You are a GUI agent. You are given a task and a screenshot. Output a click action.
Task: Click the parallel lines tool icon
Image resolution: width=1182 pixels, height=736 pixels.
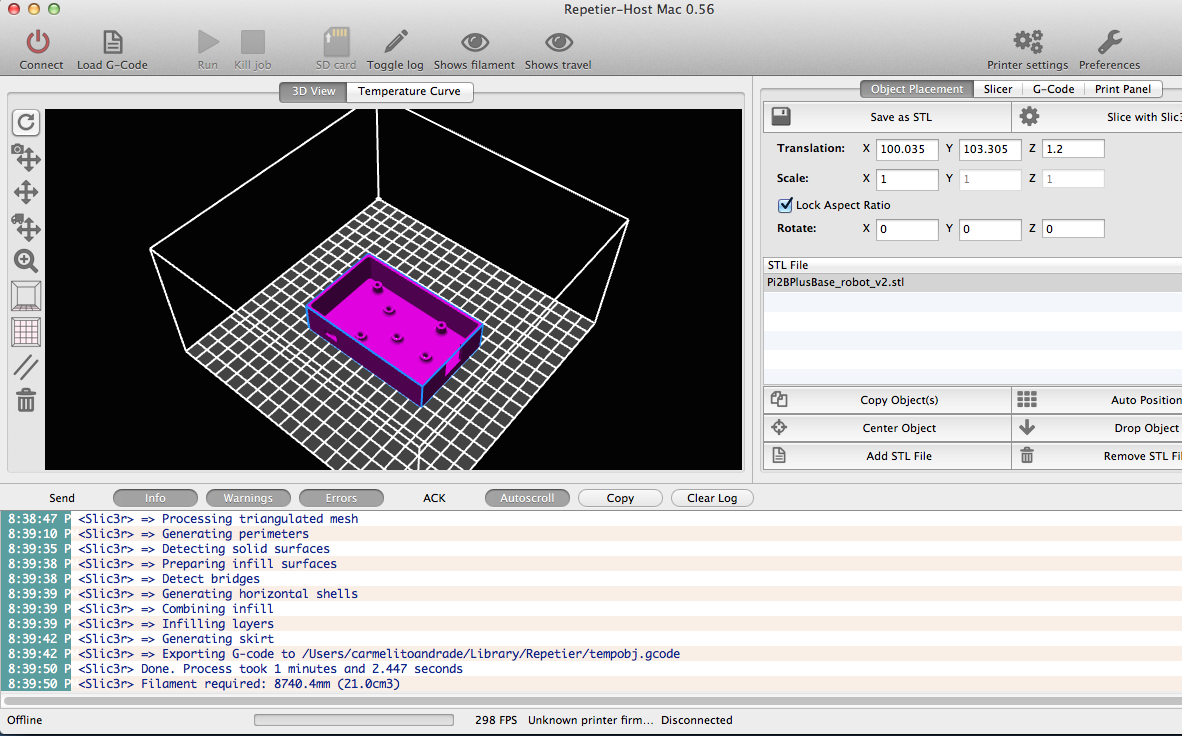(x=26, y=367)
